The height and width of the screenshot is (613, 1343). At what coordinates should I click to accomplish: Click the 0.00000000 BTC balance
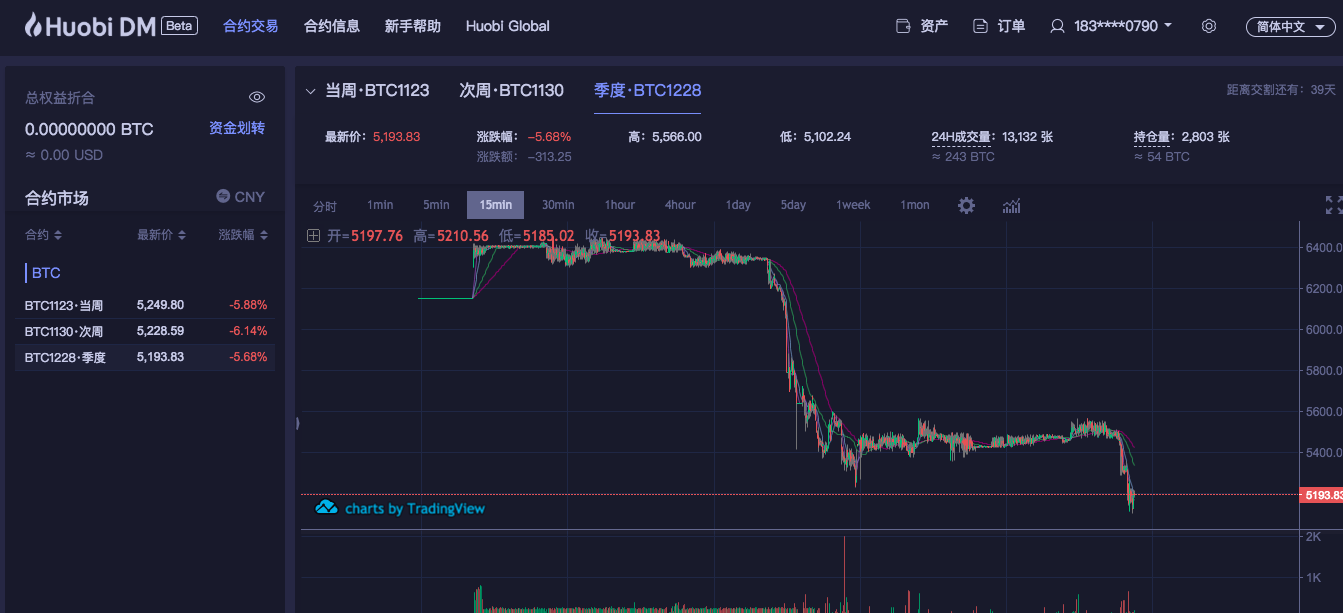click(x=89, y=129)
